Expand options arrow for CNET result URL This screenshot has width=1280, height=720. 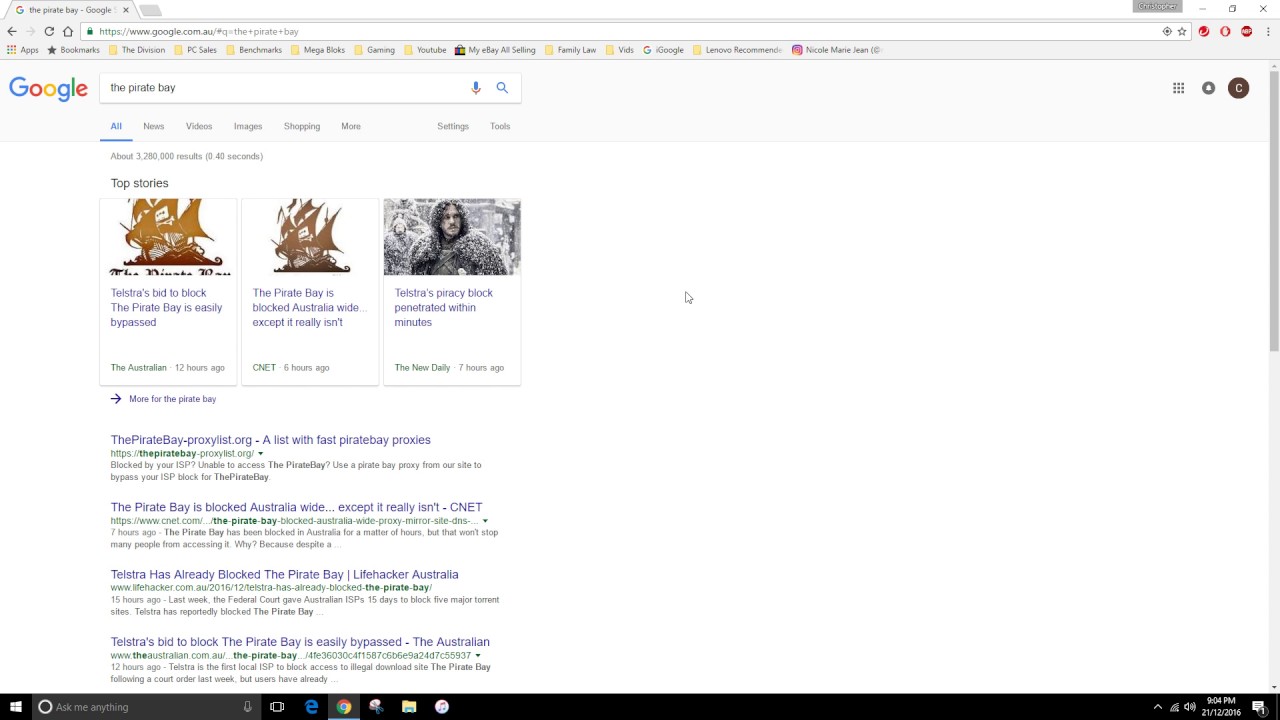point(485,521)
